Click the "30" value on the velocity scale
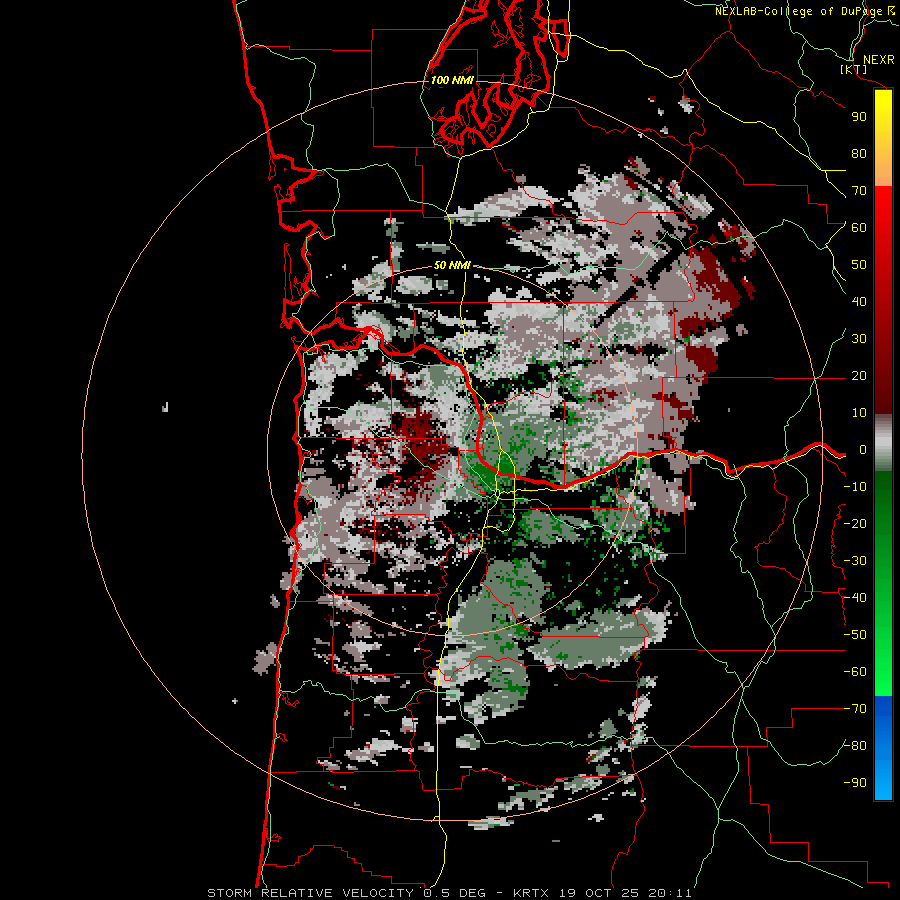900x900 pixels. [859, 339]
